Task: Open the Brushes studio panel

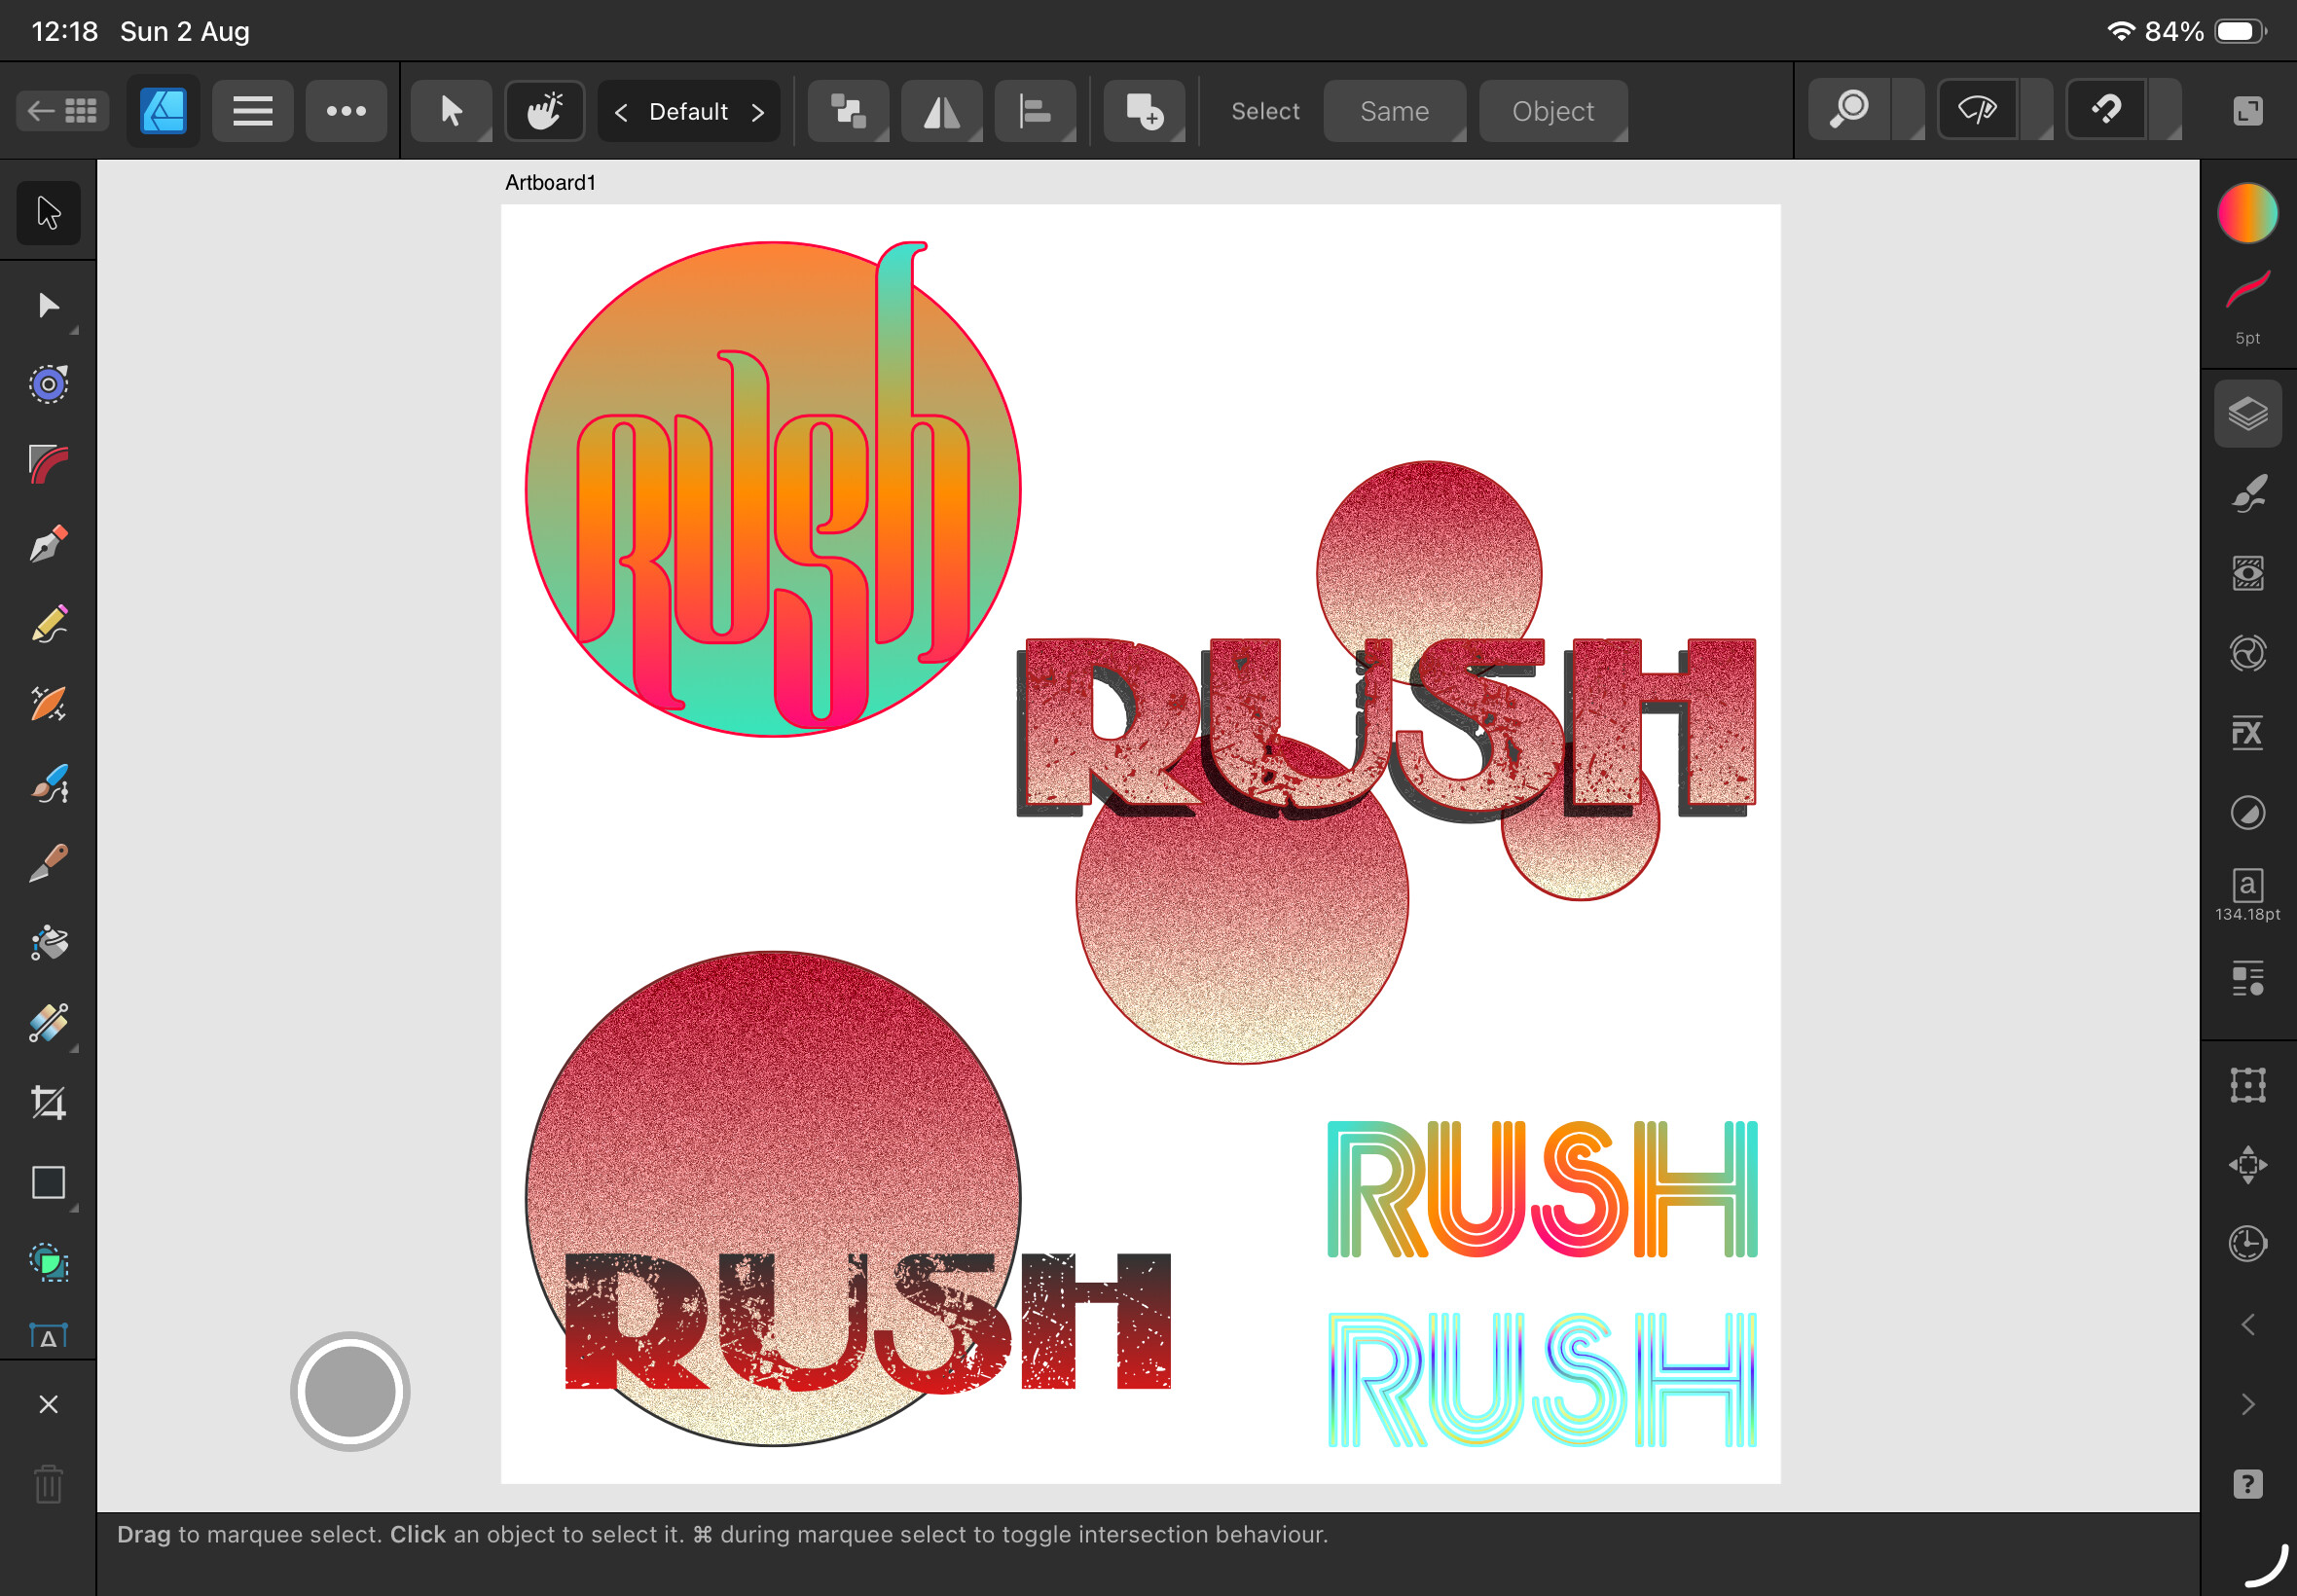Action: 2247,493
